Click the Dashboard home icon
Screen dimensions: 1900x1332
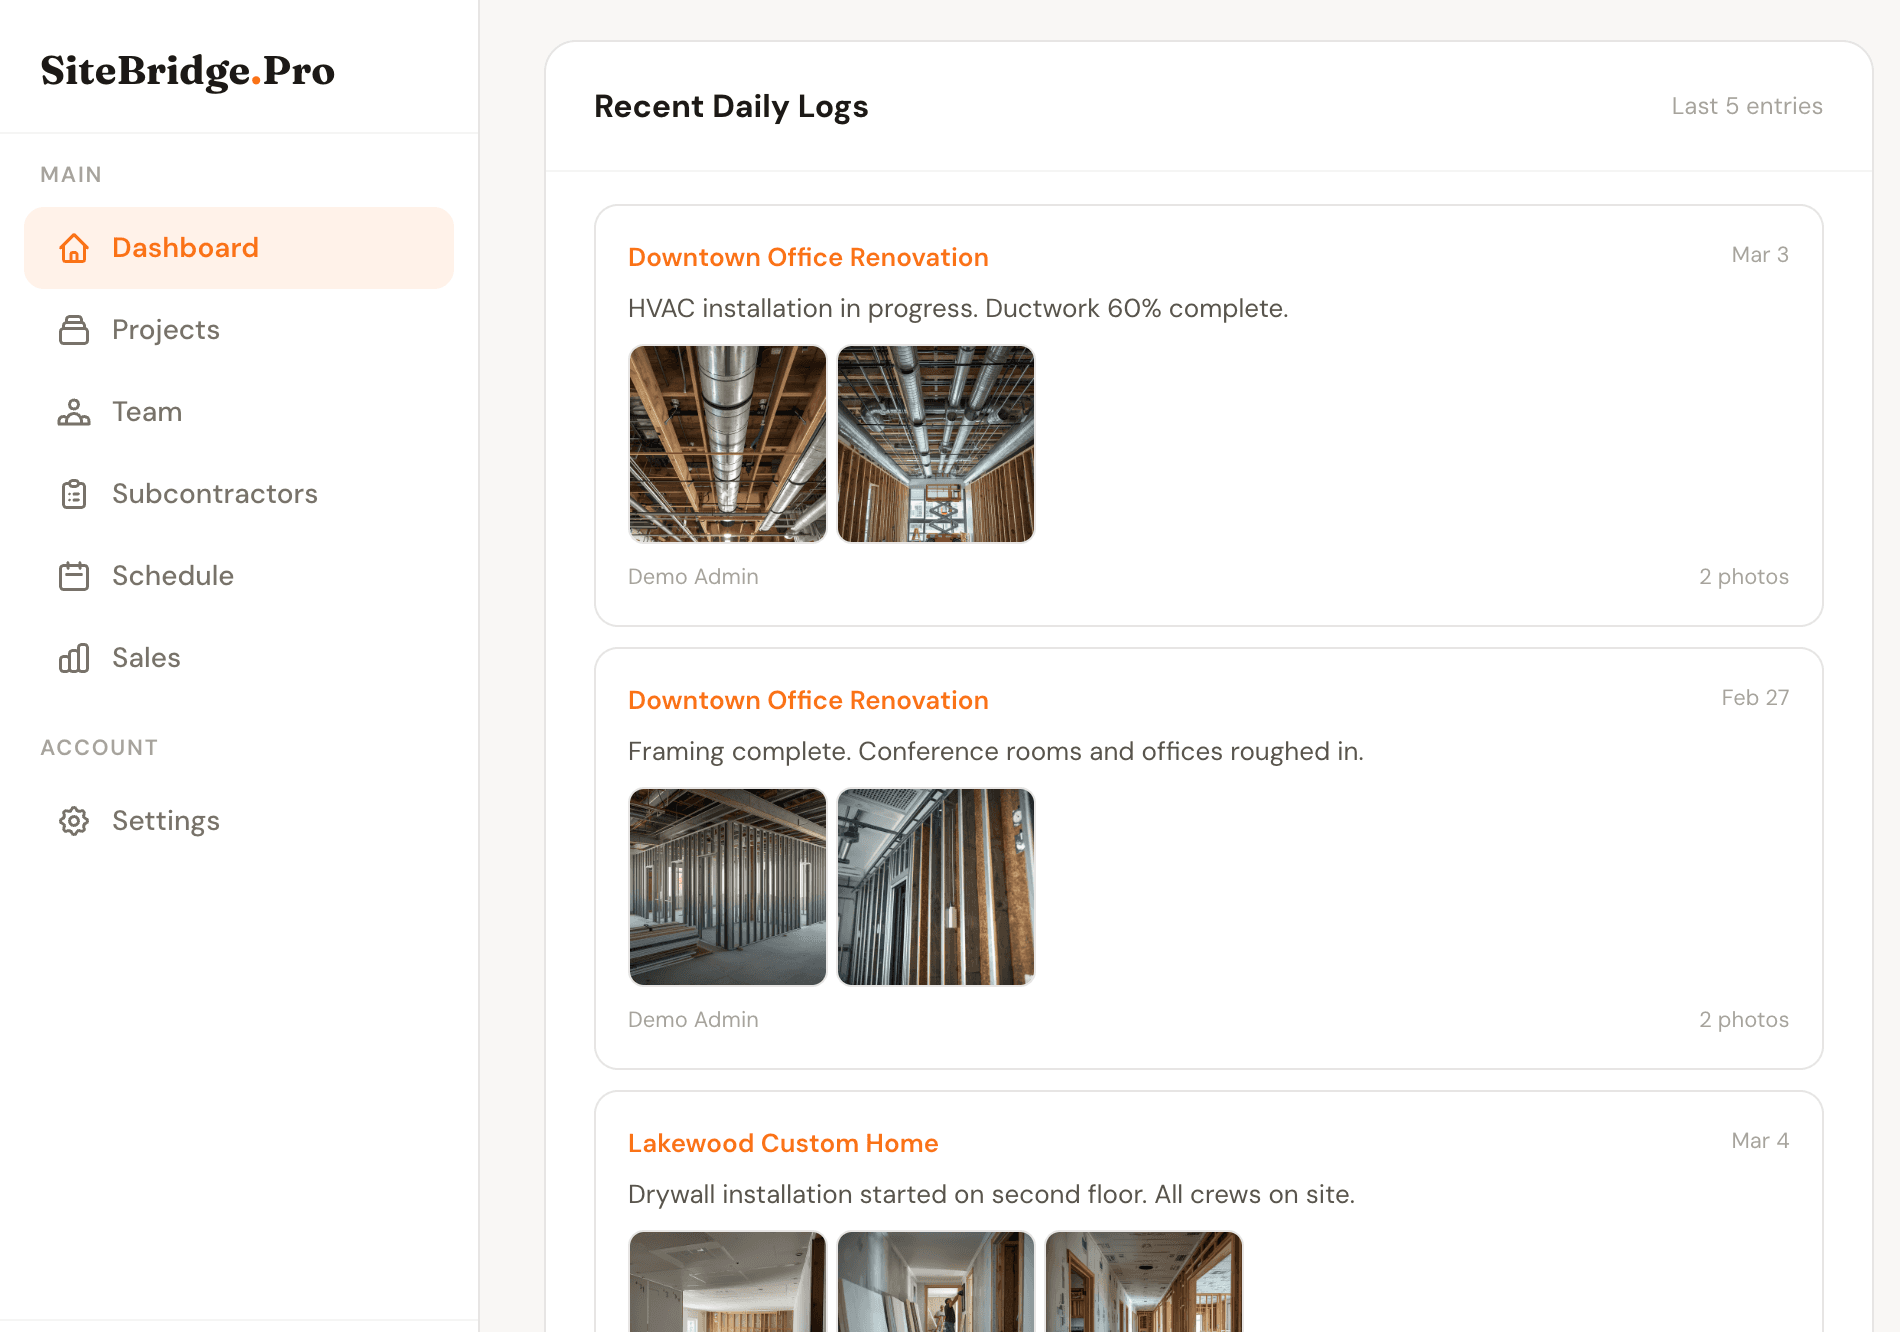pos(74,248)
